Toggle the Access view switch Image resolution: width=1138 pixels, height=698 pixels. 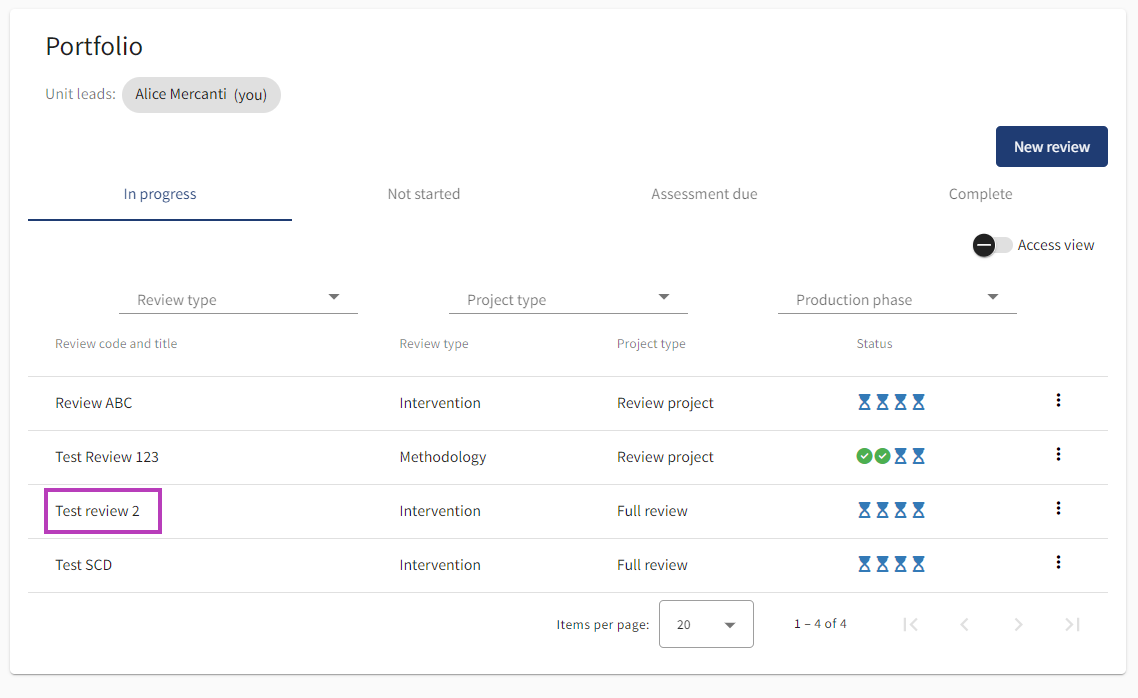(992, 245)
